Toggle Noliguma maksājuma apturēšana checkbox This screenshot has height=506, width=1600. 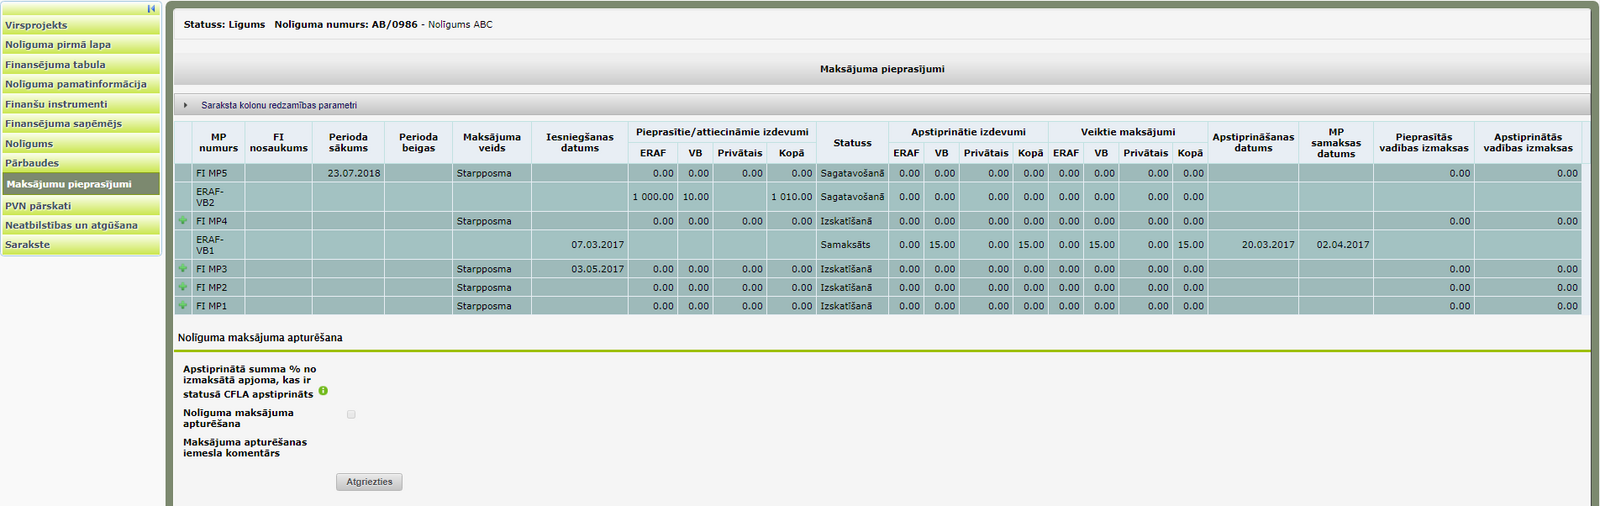pyautogui.click(x=351, y=414)
